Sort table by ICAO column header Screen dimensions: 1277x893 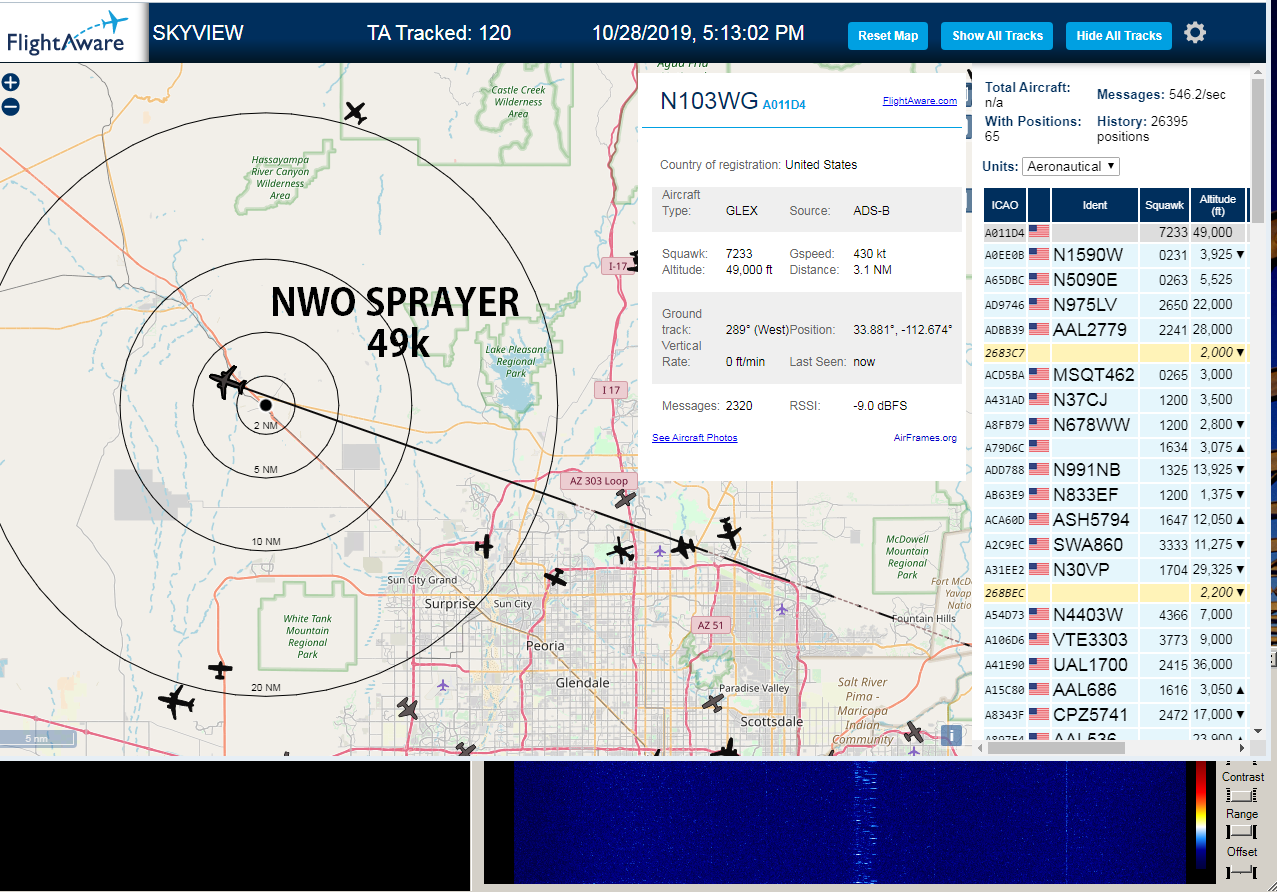[1005, 205]
